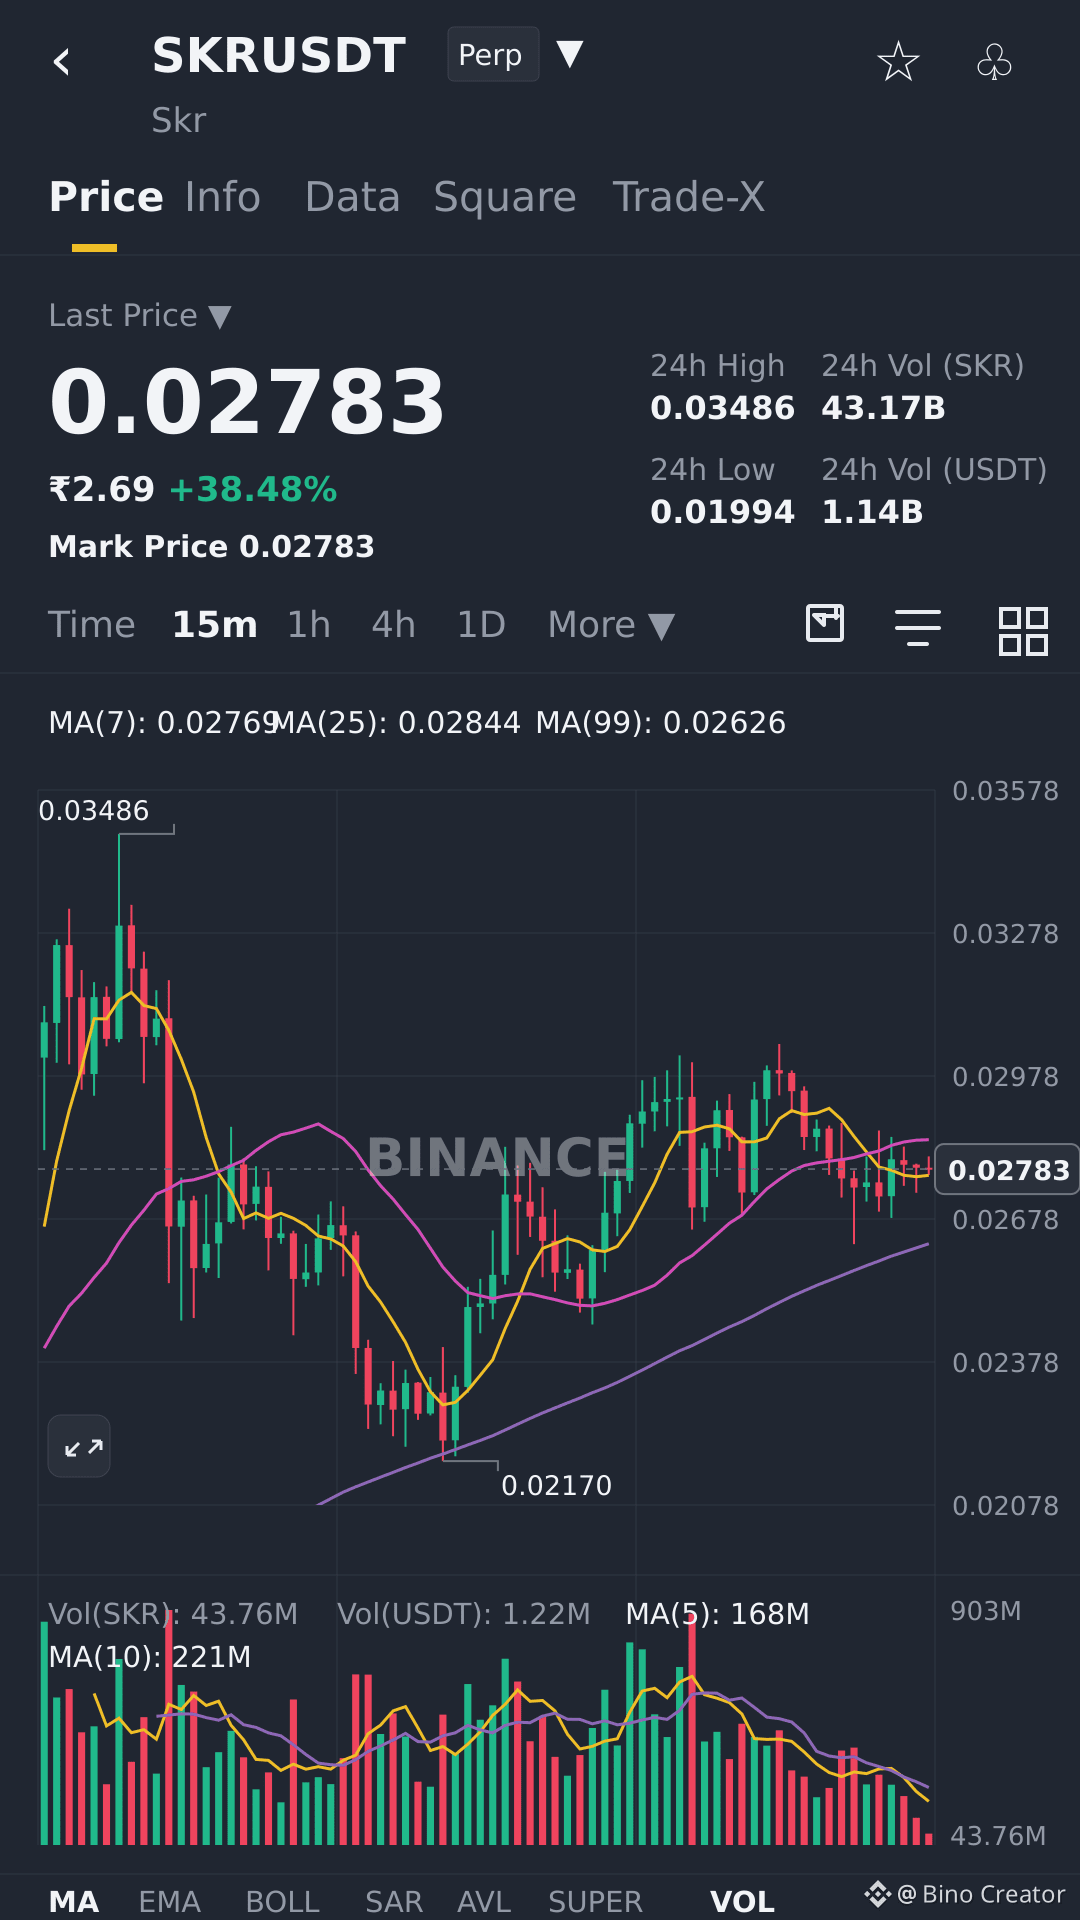This screenshot has height=1920, width=1080.
Task: Tap the volume MA(5): 168M label
Action: click(717, 1614)
